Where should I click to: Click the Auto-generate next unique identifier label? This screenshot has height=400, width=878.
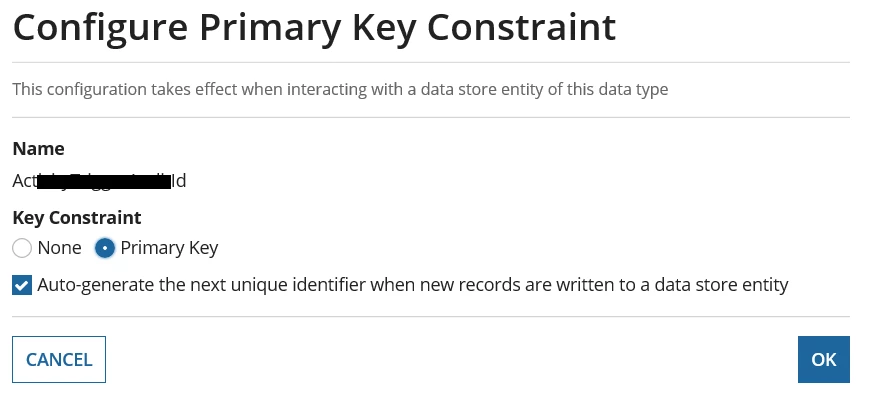413,285
